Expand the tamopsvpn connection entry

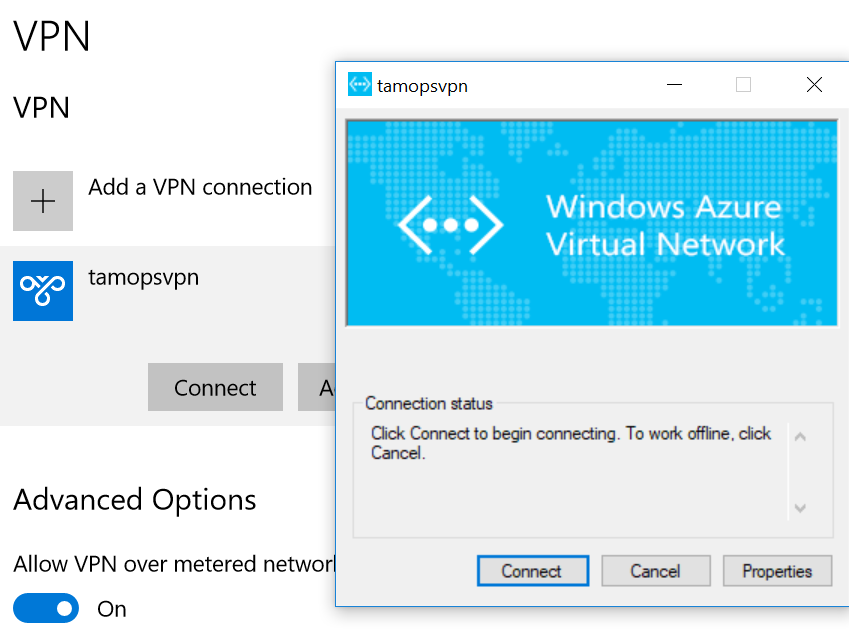tap(143, 277)
